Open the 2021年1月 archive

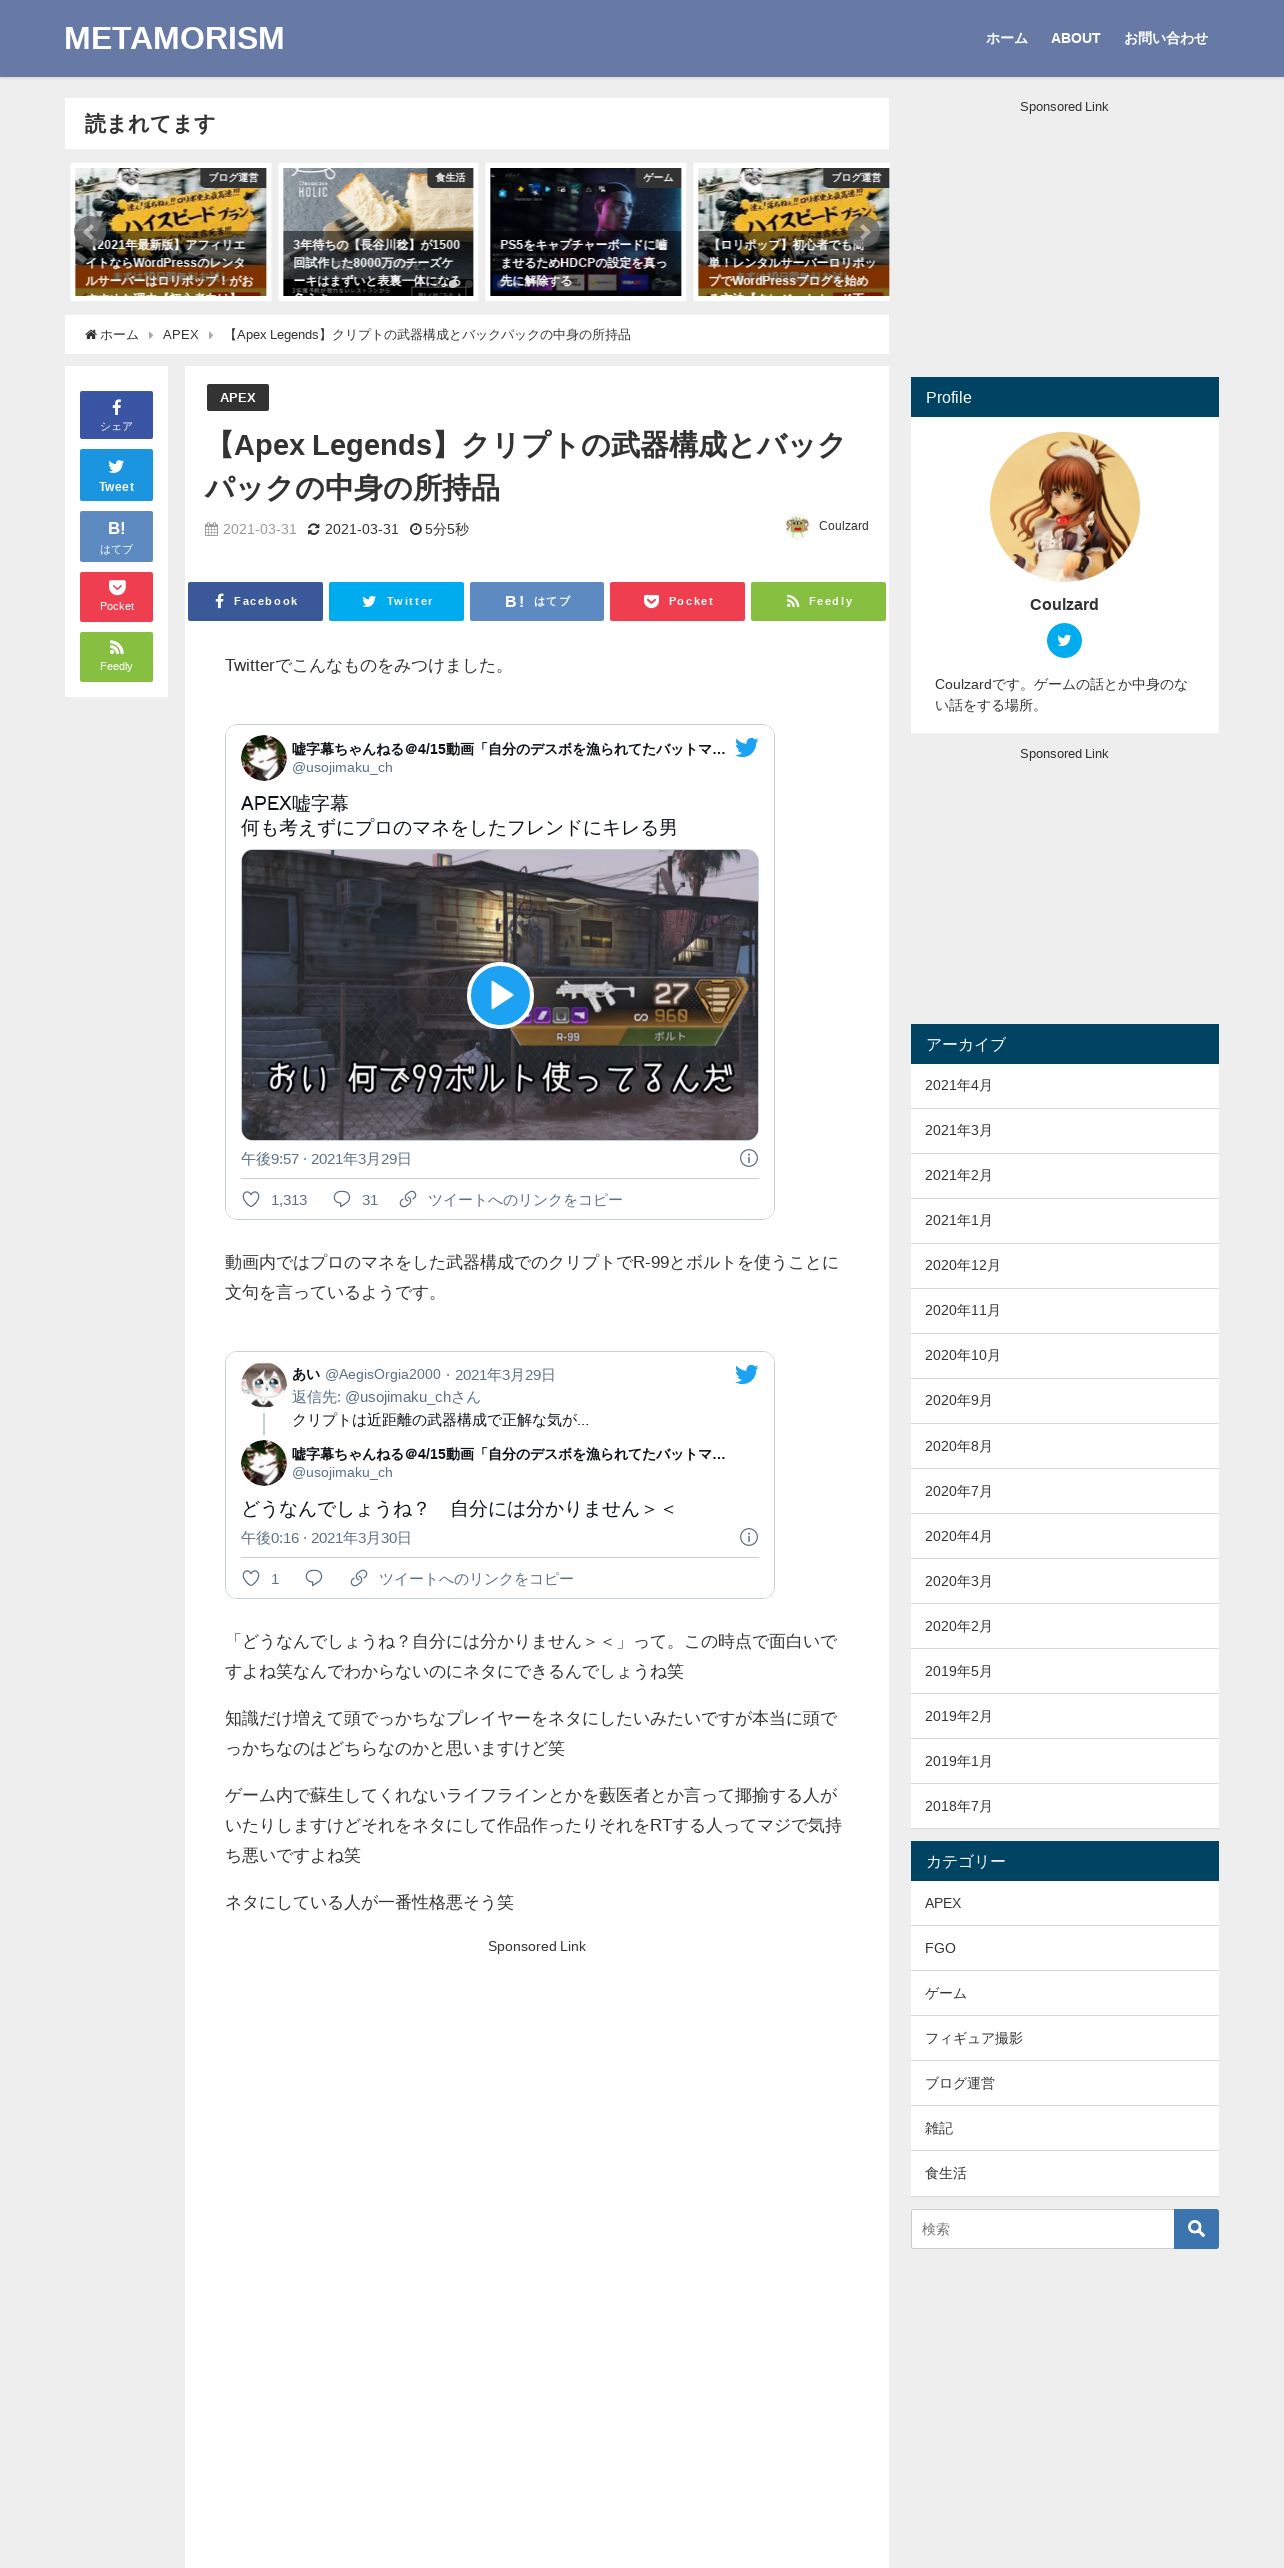(x=1064, y=1221)
